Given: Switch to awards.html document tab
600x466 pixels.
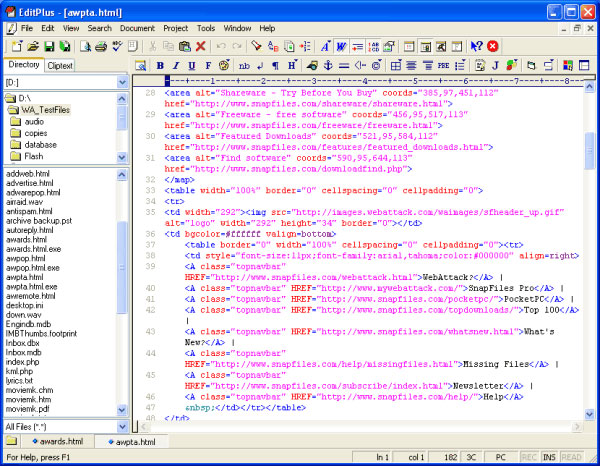Looking at the screenshot, I should 57,442.
